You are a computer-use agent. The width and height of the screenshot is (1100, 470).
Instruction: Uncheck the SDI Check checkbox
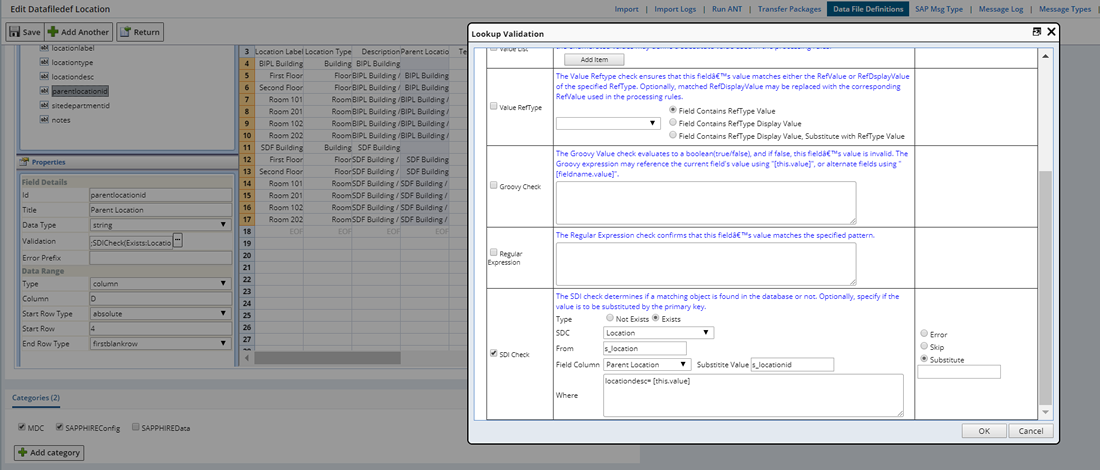coord(493,354)
